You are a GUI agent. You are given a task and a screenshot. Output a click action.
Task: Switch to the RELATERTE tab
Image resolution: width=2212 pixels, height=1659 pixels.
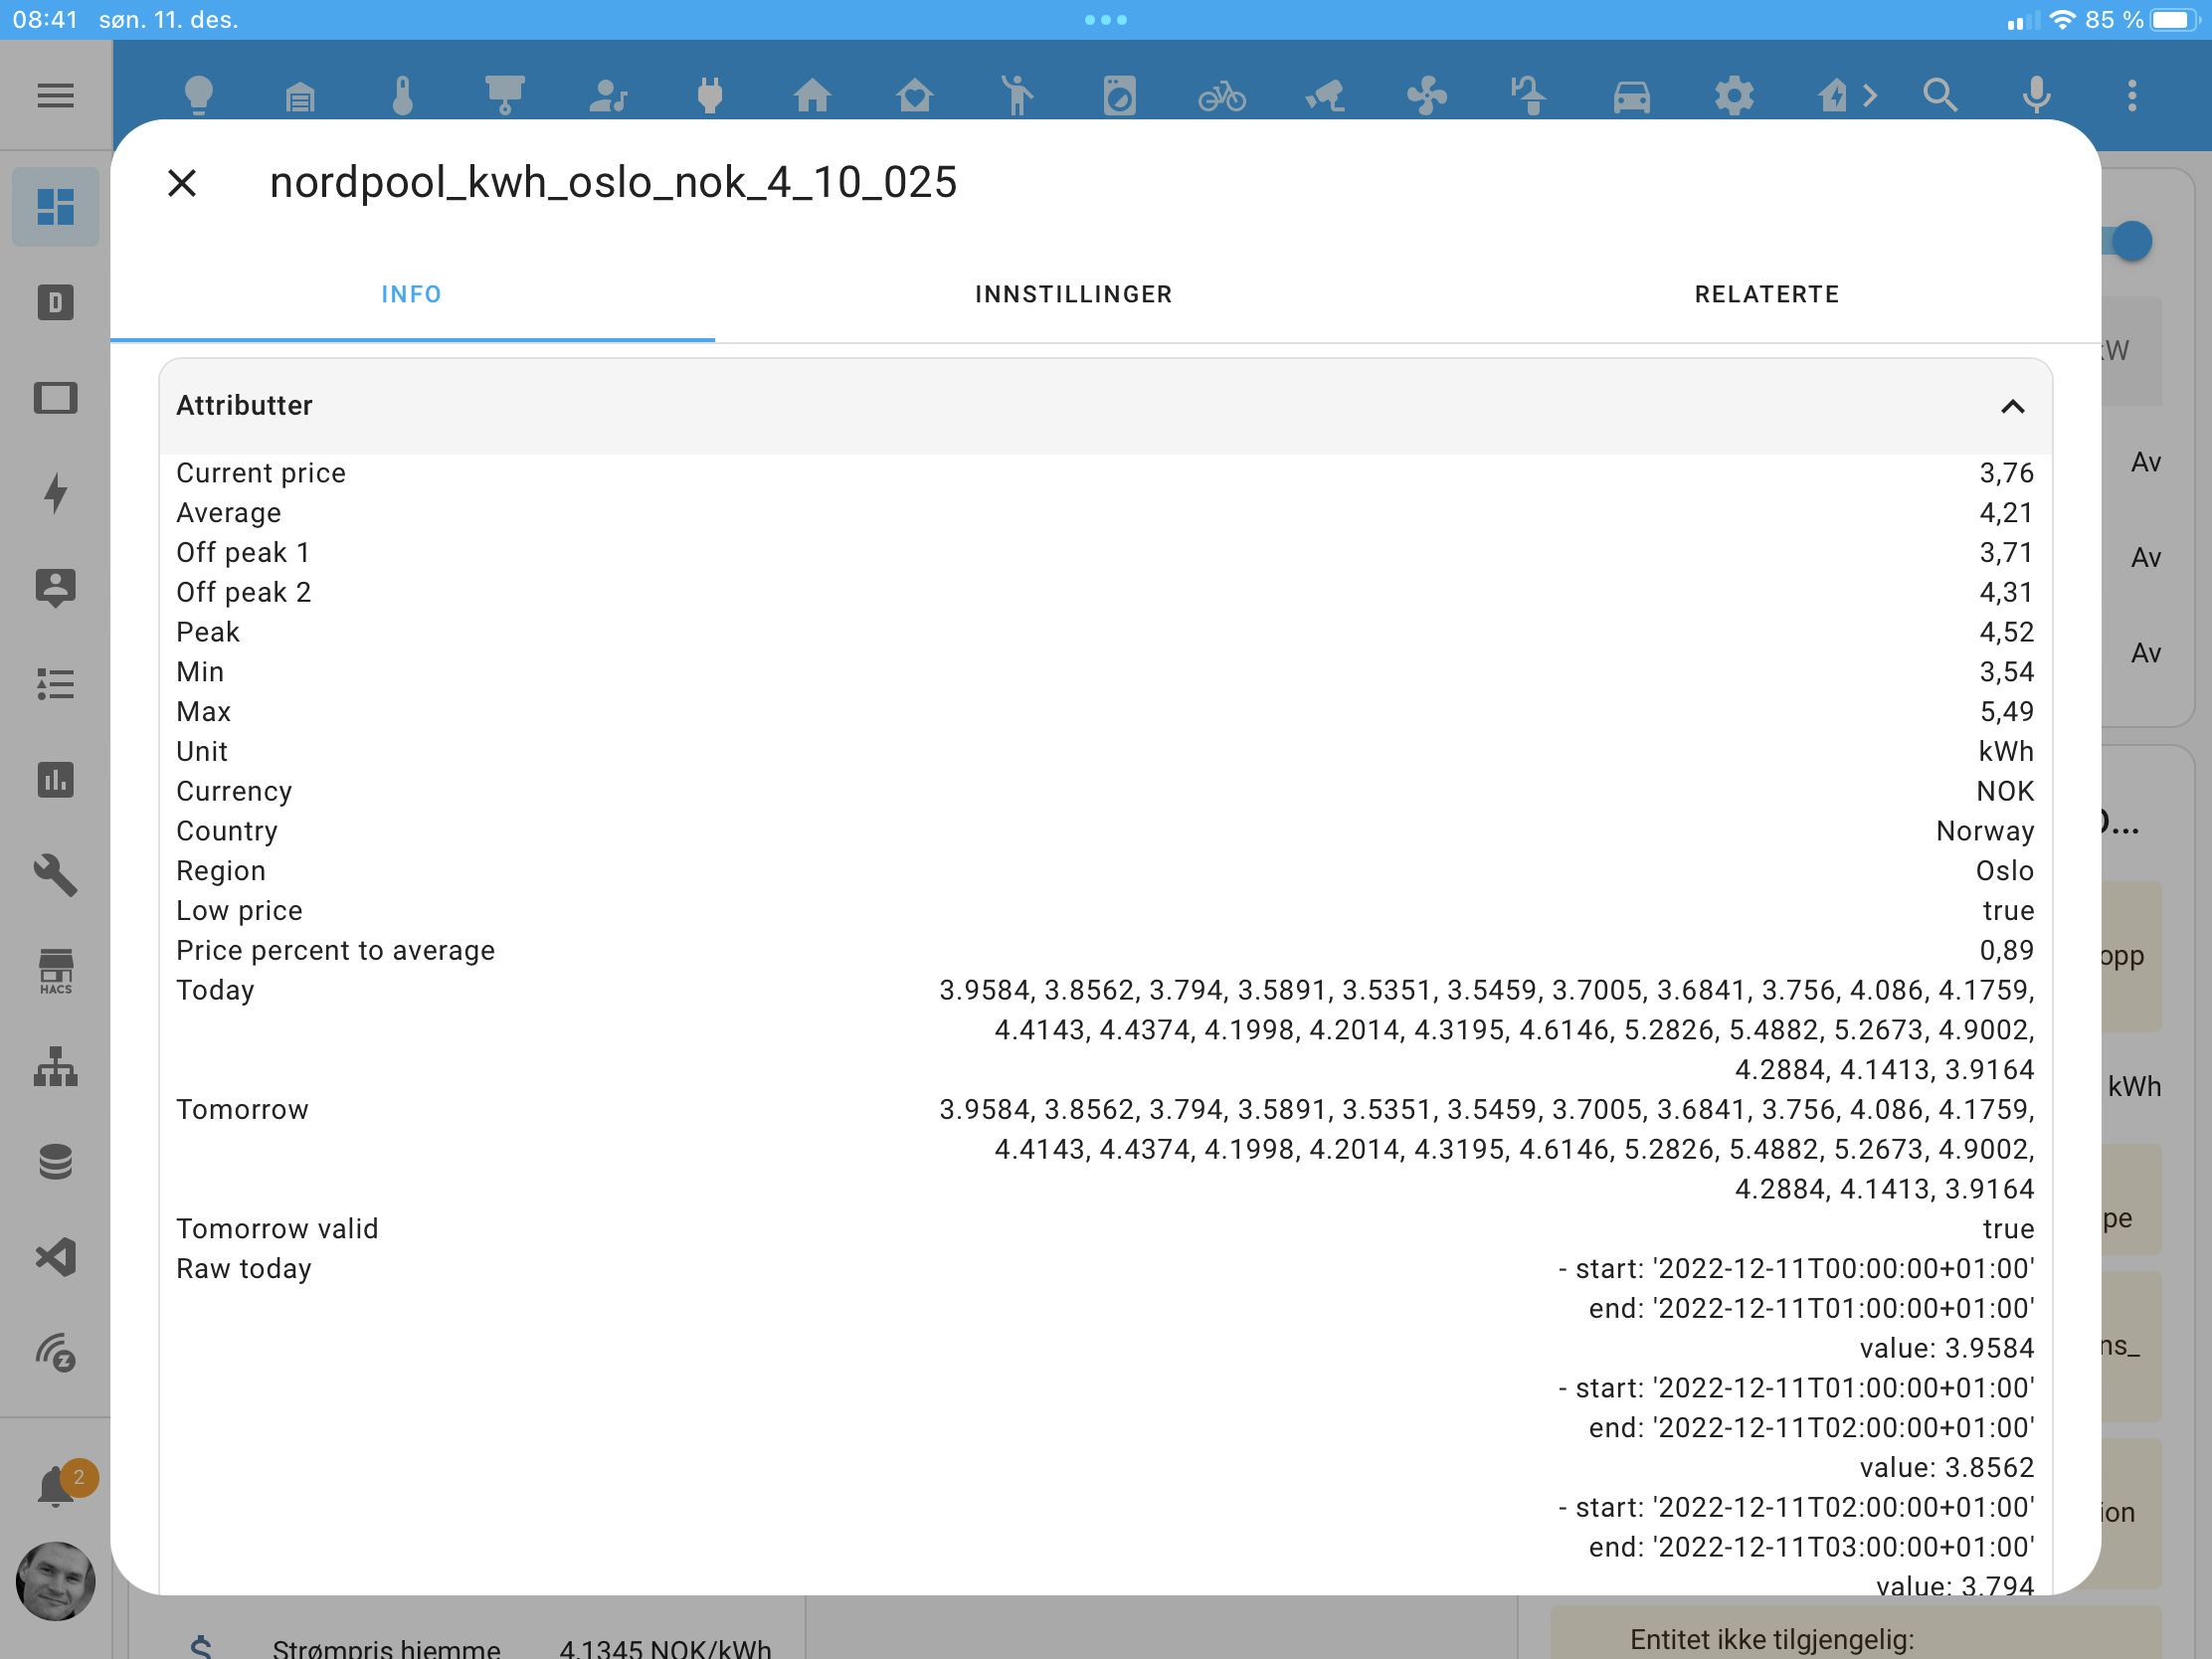1766,293
